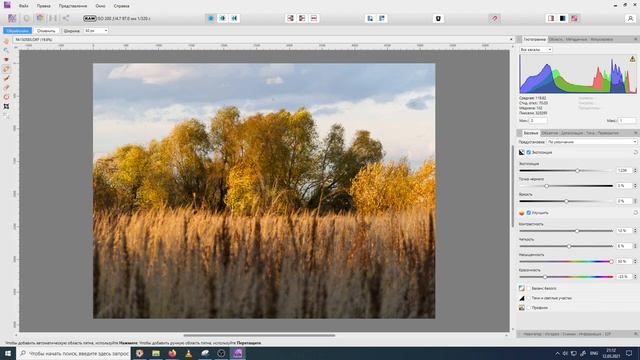Viewport: 640px width, 360px height.
Task: Switch to the Объектив tab
Action: (x=549, y=133)
